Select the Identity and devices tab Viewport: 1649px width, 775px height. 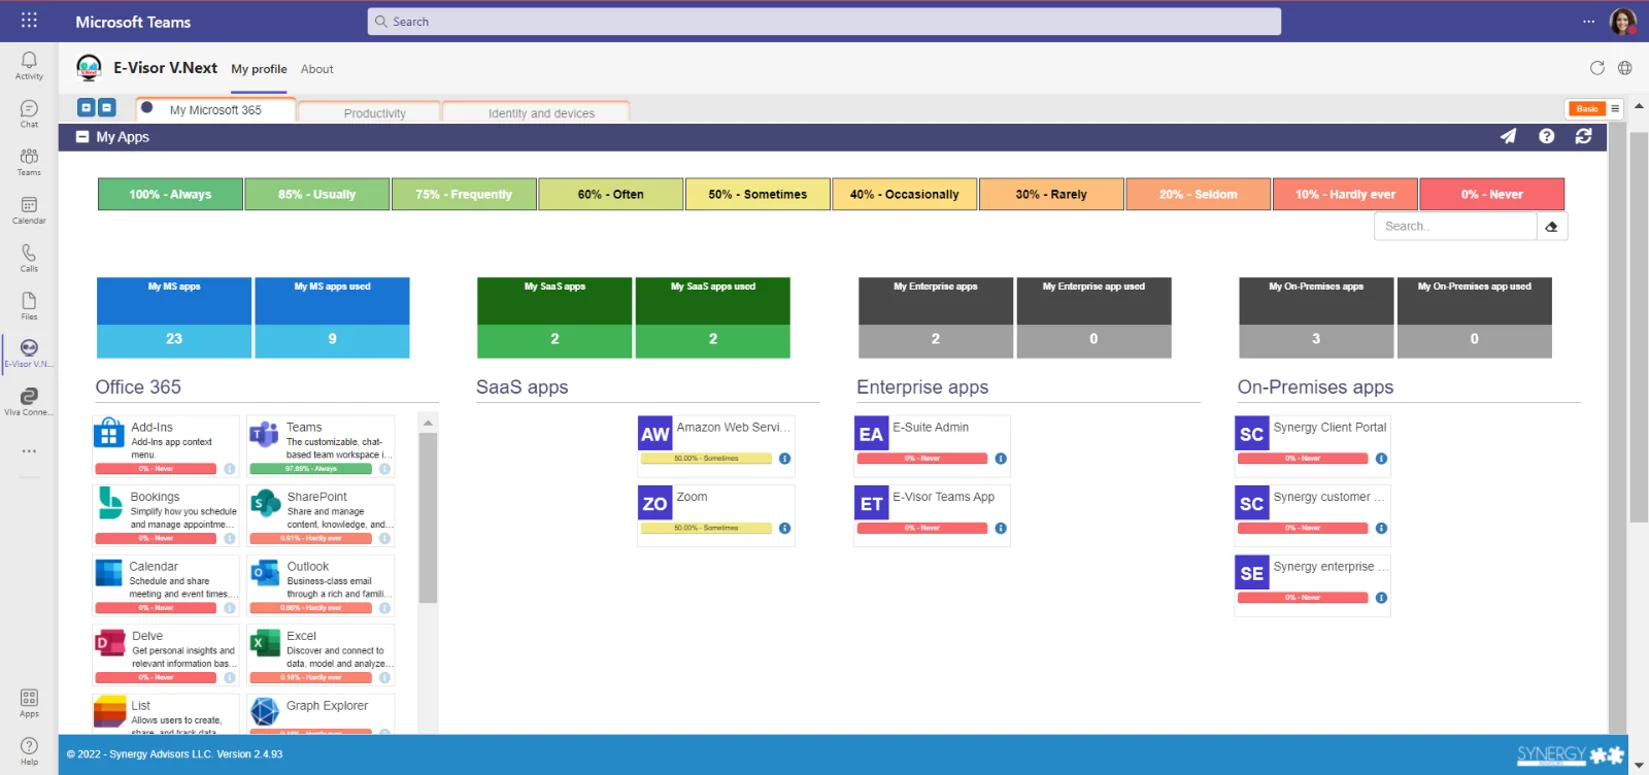point(536,113)
